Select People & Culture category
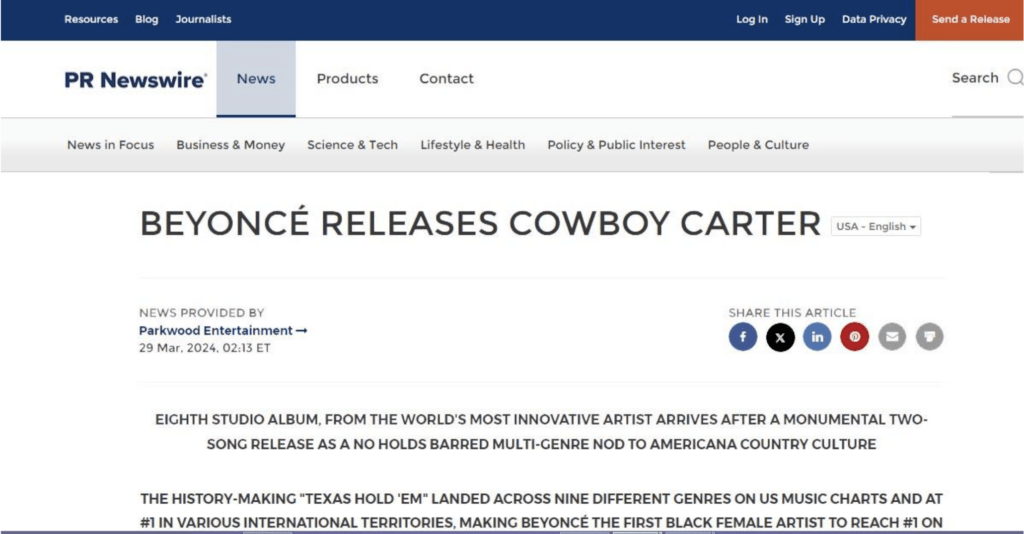 (758, 145)
